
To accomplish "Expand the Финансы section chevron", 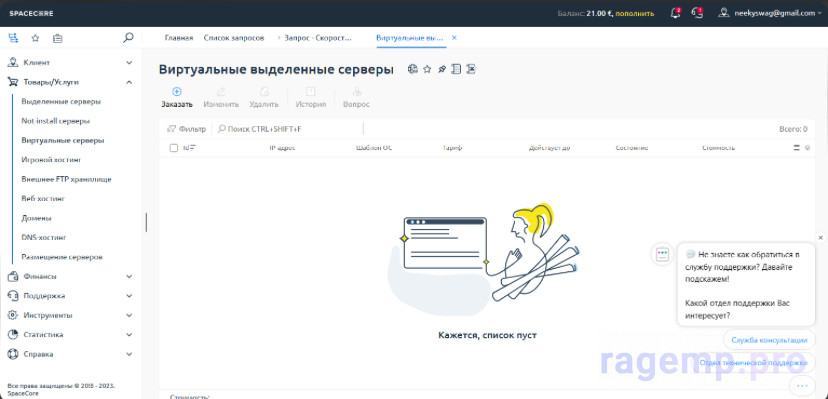I will click(129, 277).
